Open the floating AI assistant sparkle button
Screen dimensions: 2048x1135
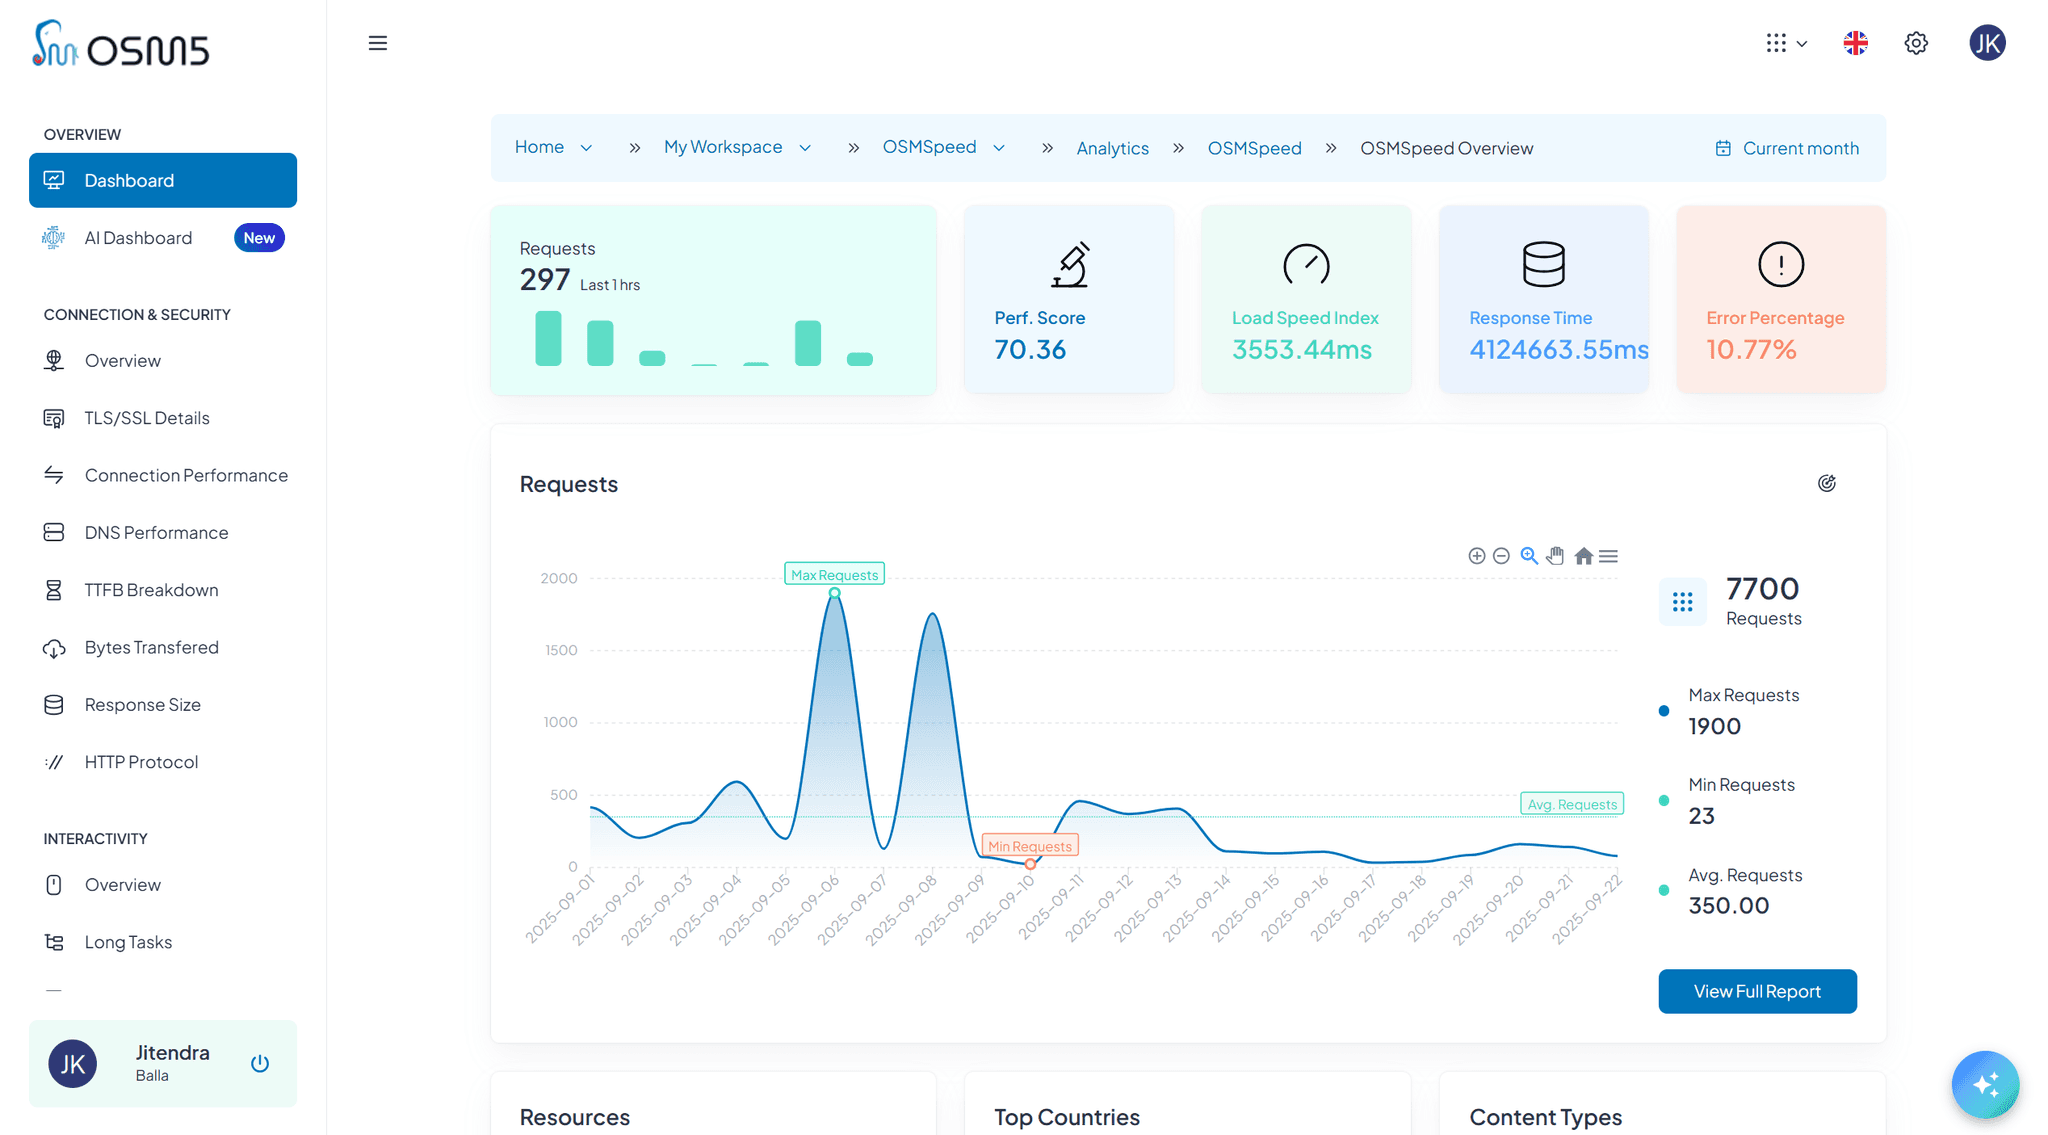[x=1984, y=1084]
